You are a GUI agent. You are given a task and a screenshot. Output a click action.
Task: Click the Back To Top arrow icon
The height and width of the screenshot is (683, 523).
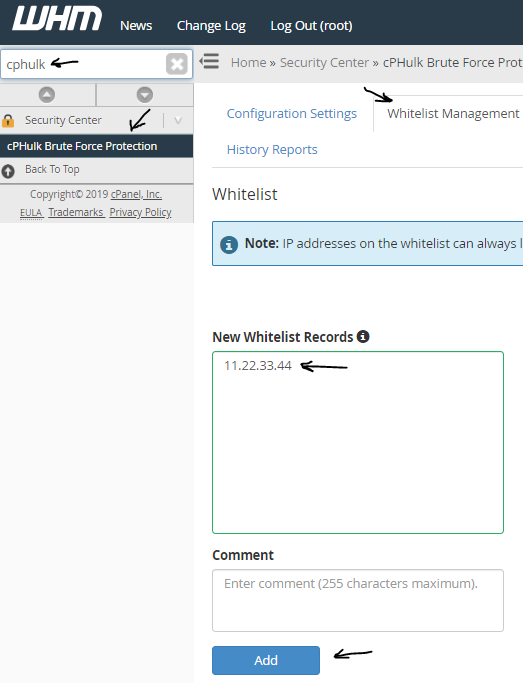pos(8,171)
